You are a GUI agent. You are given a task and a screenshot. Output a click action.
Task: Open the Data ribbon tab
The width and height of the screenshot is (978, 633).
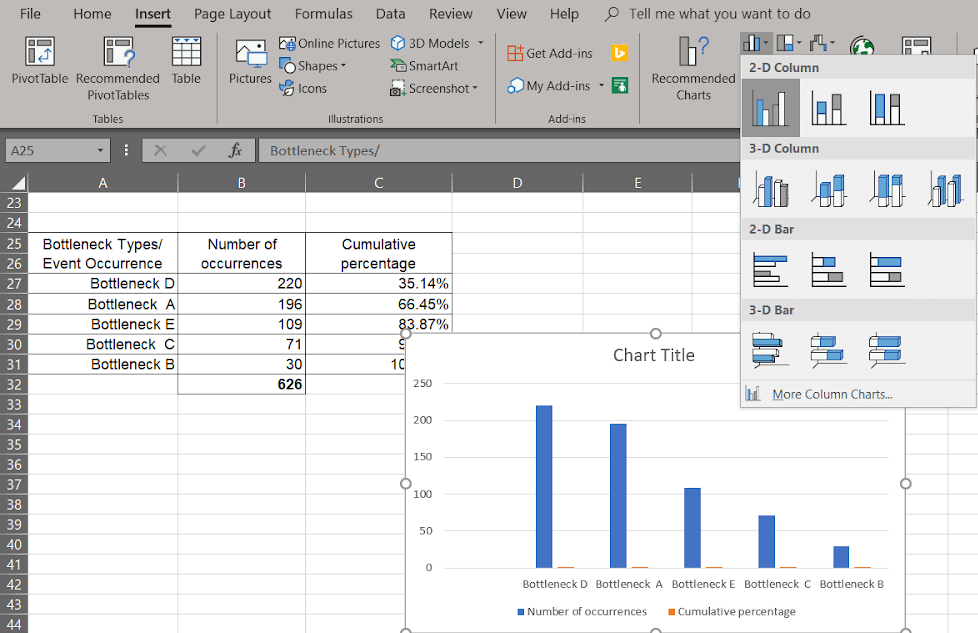pyautogui.click(x=390, y=14)
